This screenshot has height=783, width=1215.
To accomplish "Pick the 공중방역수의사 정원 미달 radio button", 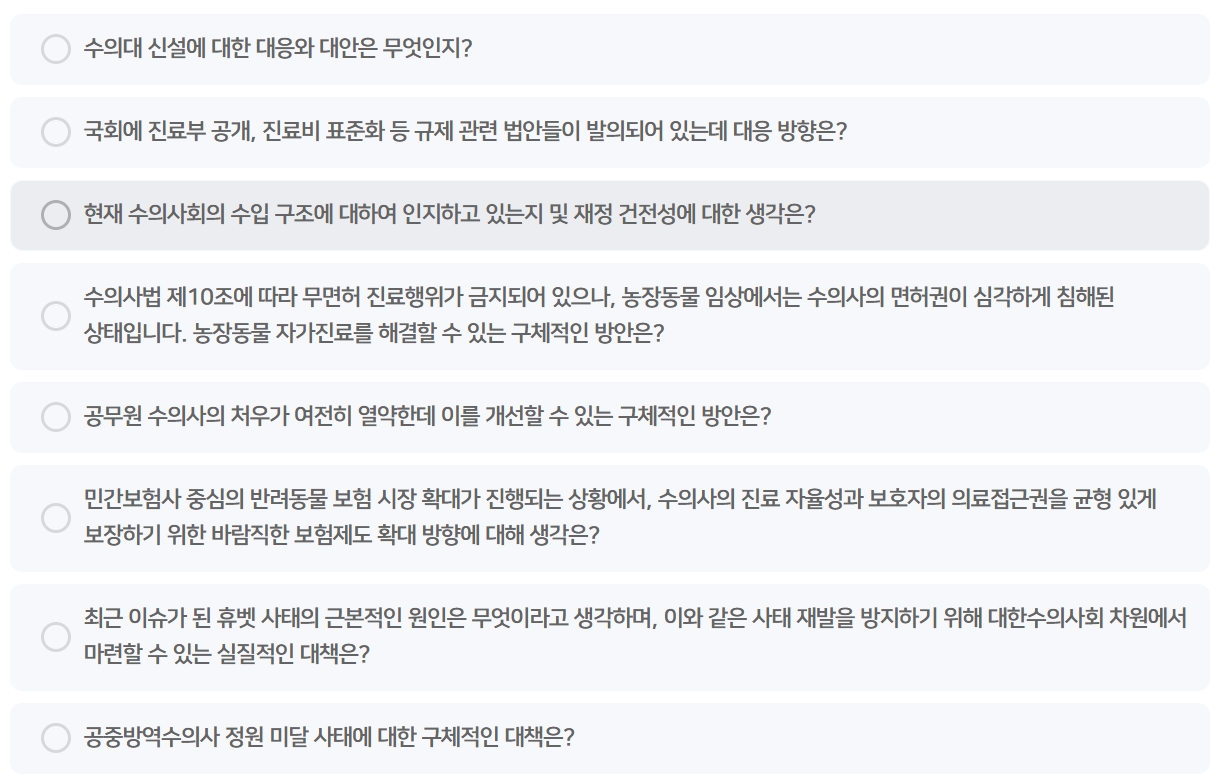I will coord(56,738).
